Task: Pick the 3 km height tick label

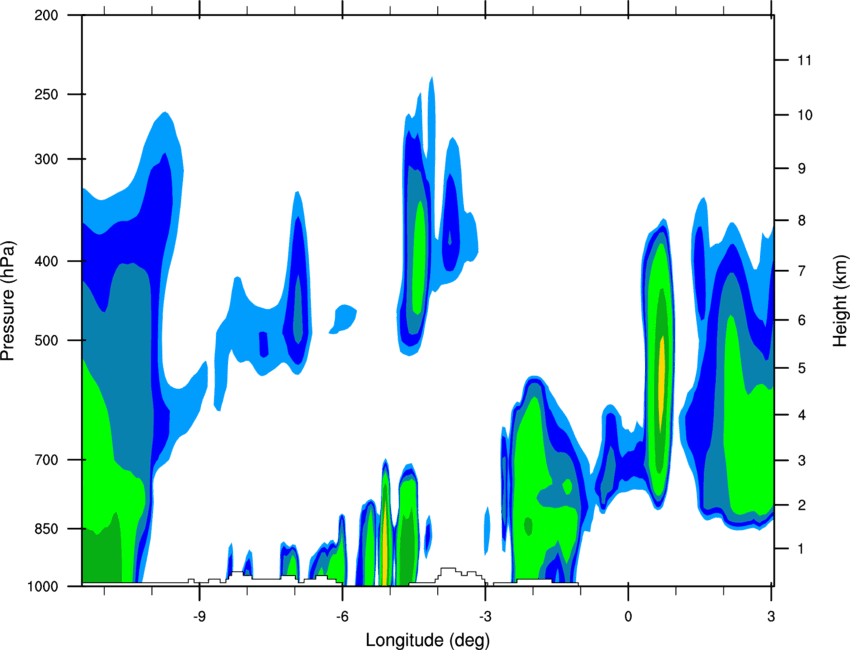Action: 801,461
